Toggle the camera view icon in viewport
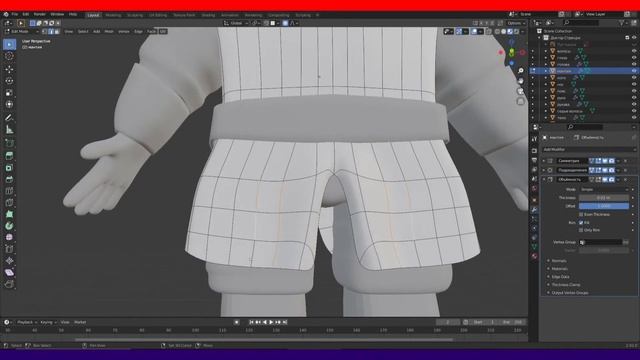This screenshot has height=360, width=640. 521,91
